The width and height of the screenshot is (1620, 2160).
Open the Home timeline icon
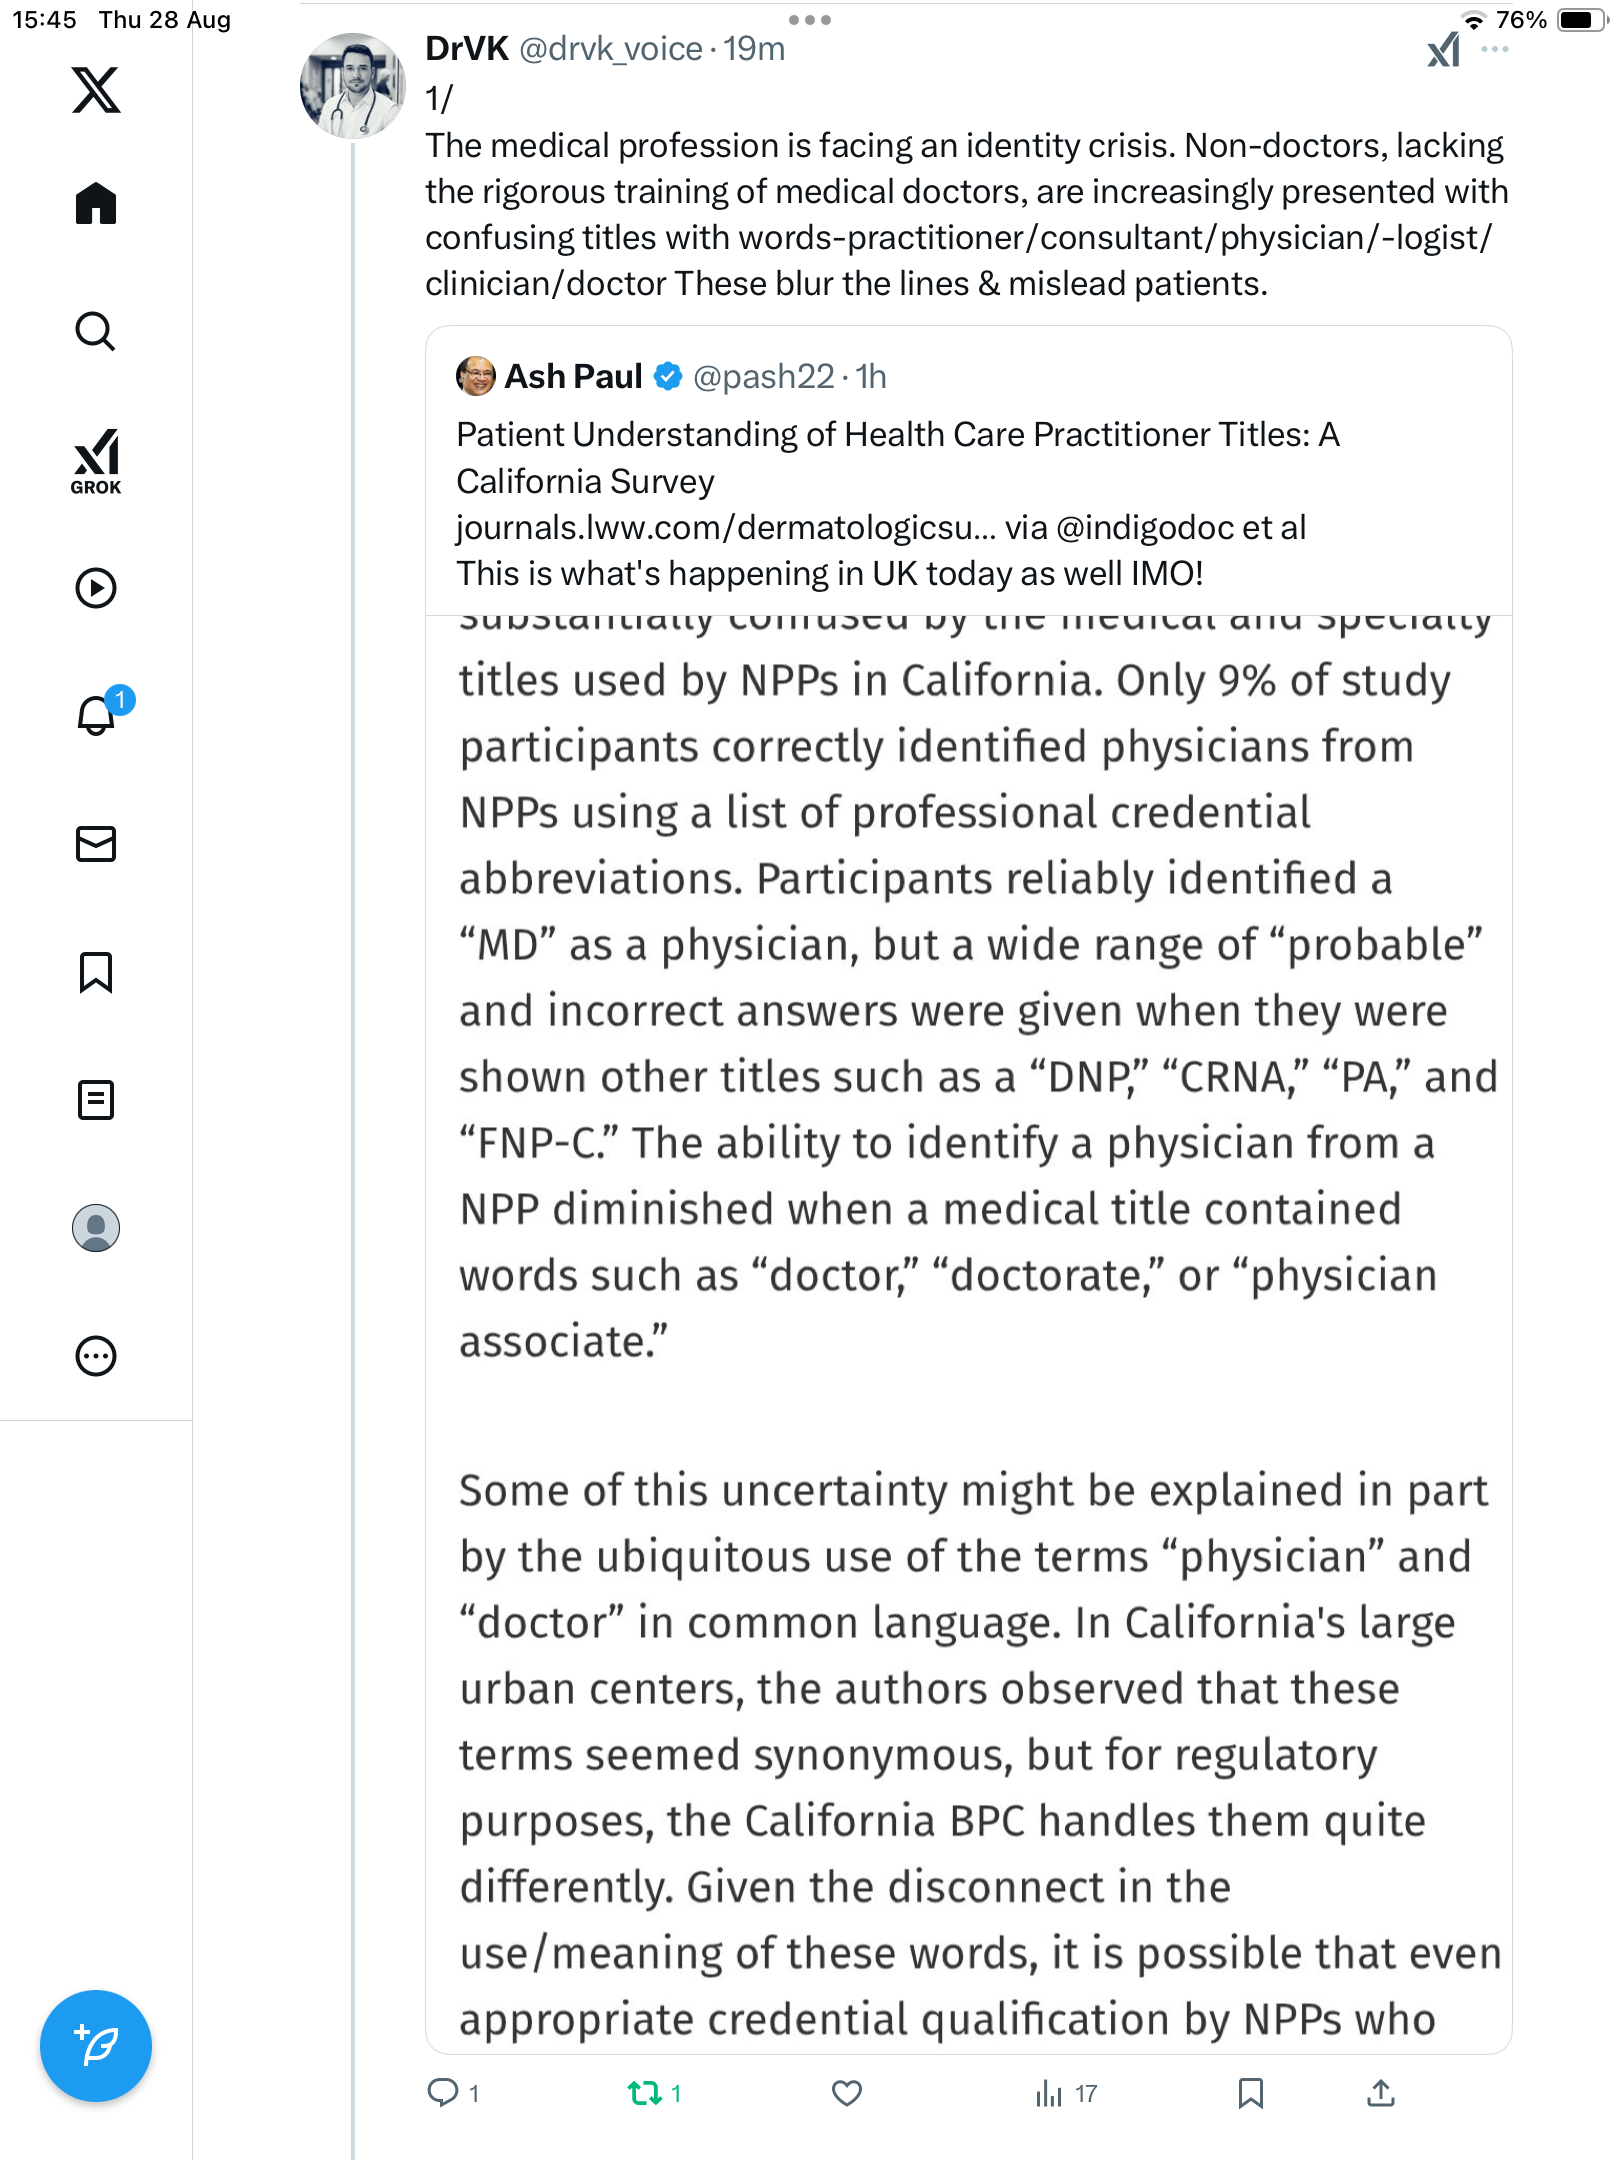96,204
